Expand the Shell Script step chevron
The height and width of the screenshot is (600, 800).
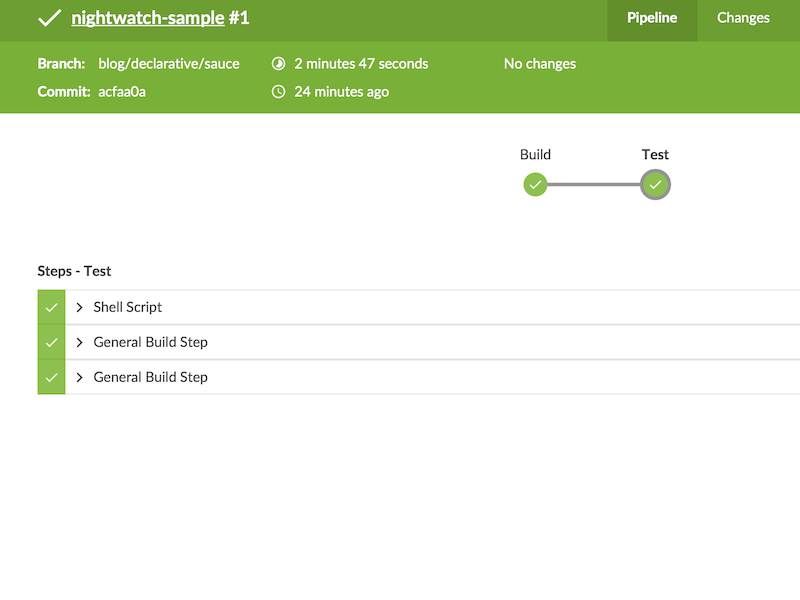coord(80,308)
